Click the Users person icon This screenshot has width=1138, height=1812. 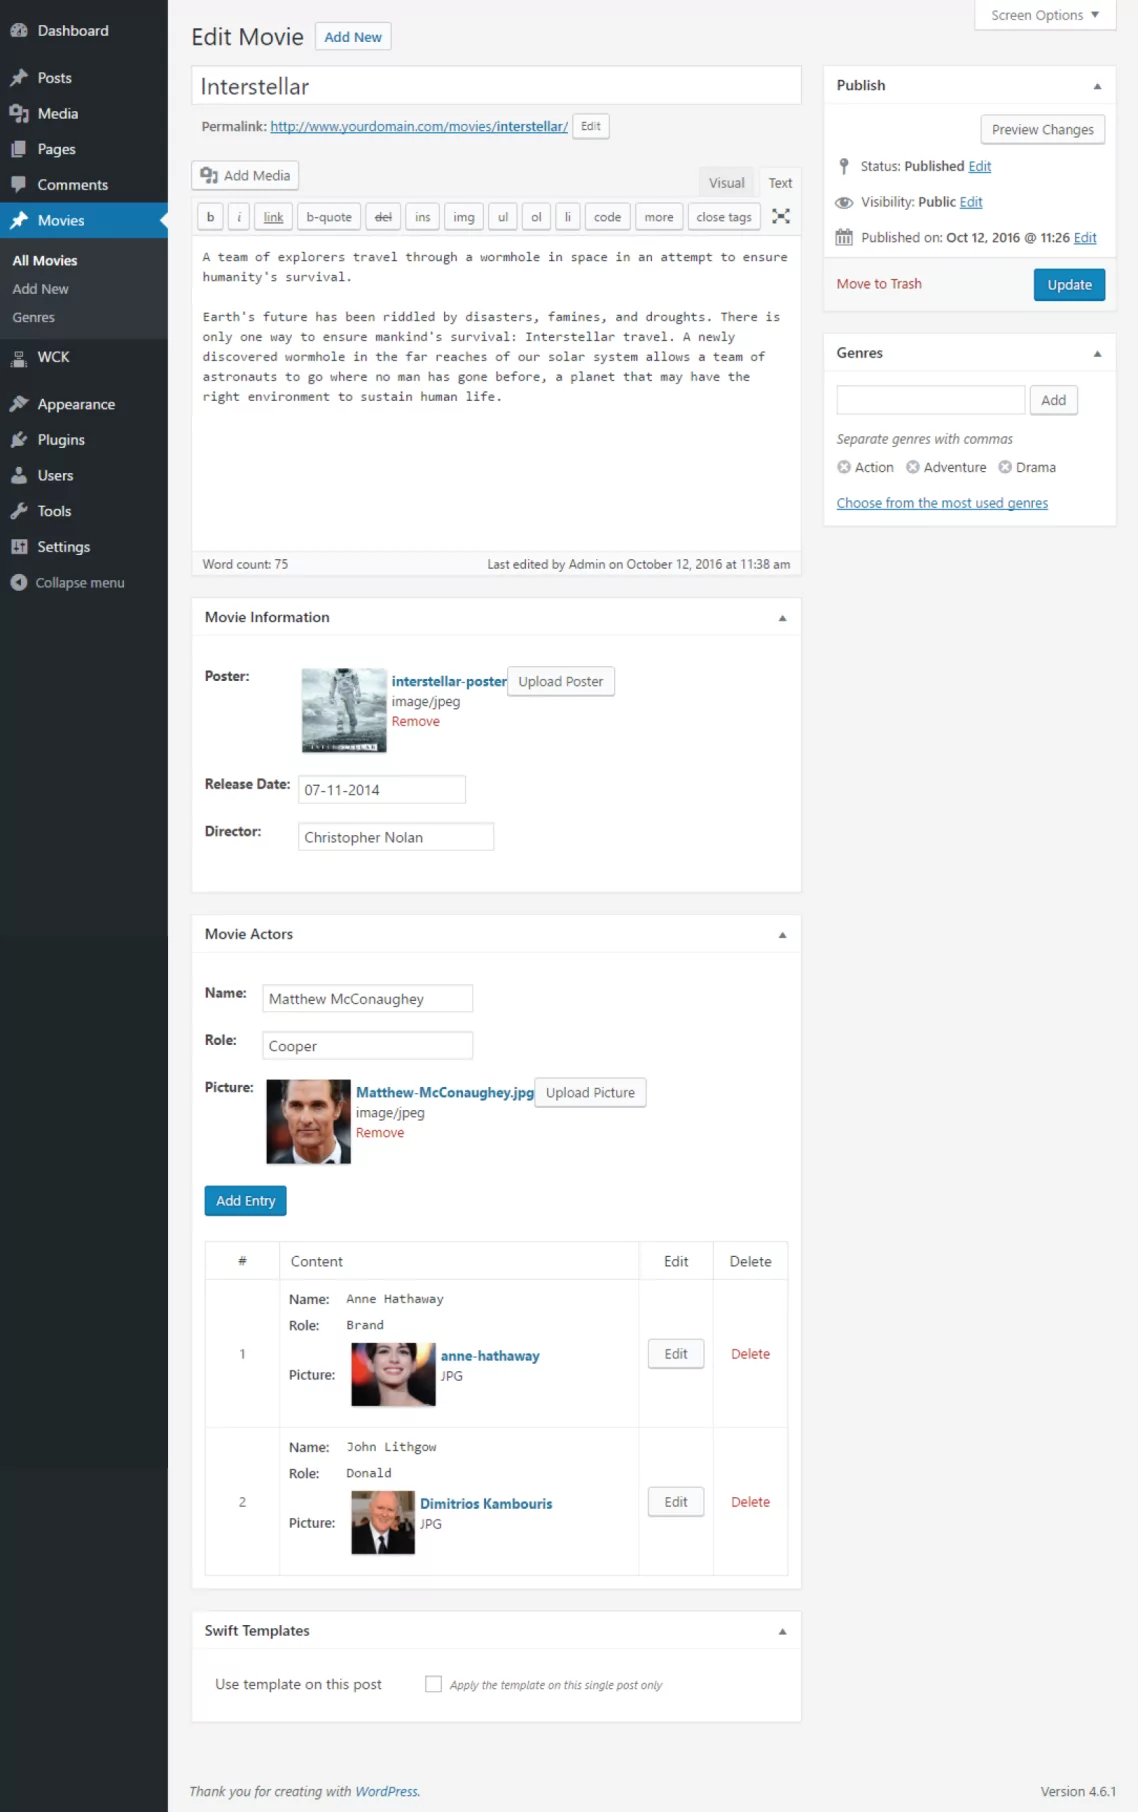pos(19,476)
